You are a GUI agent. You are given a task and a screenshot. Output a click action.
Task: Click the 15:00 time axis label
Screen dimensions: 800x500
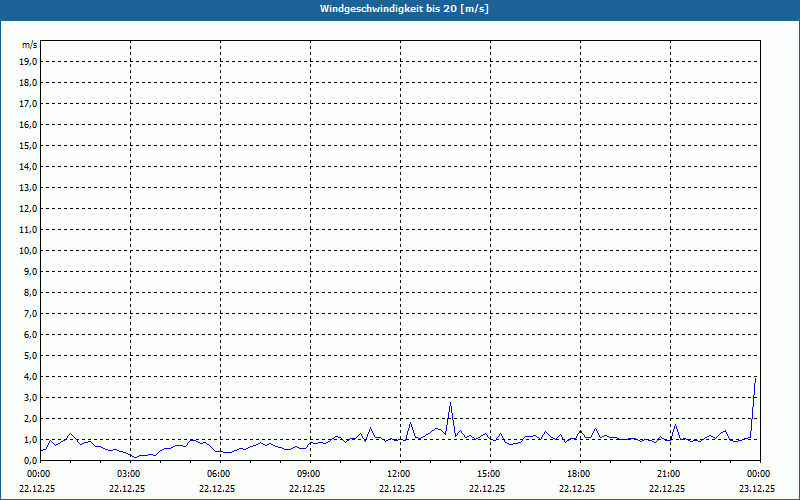pyautogui.click(x=488, y=473)
